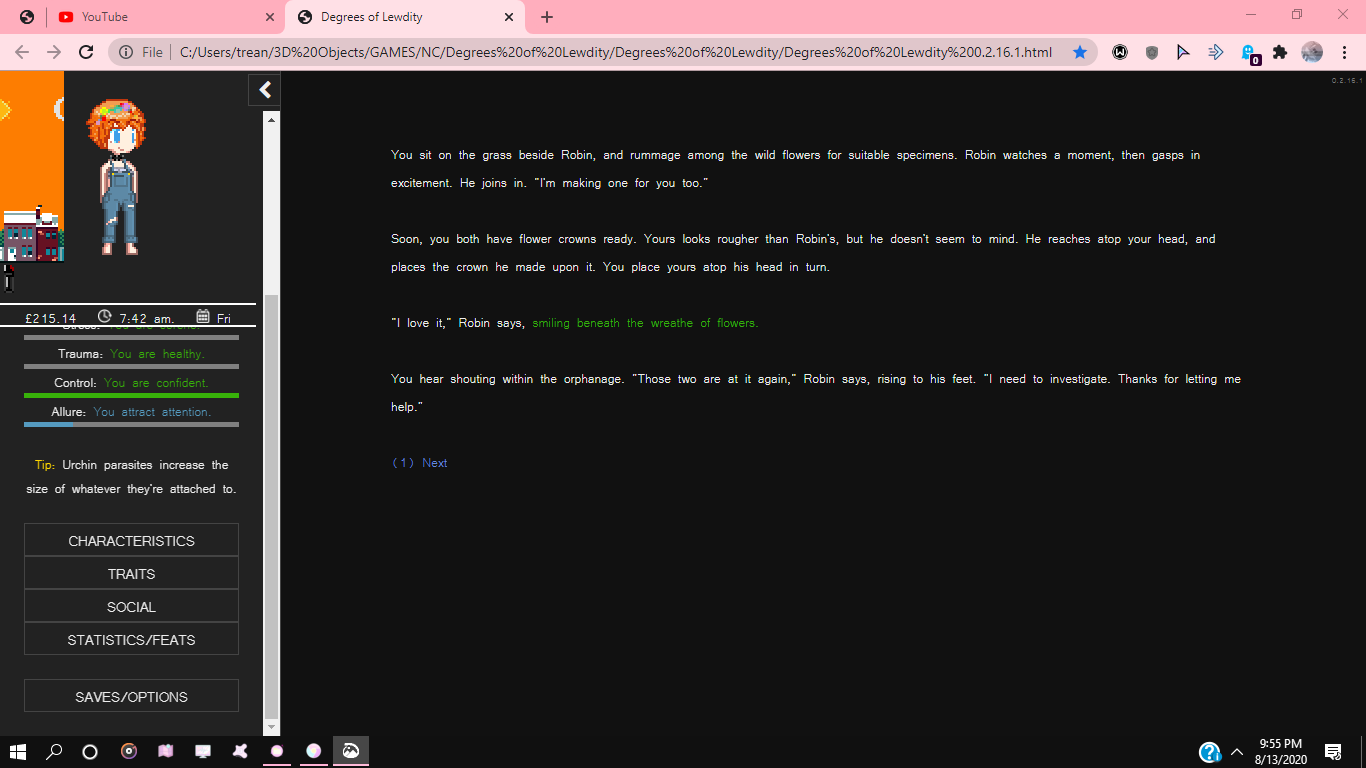Click the orange-haired character sprite

click(117, 178)
